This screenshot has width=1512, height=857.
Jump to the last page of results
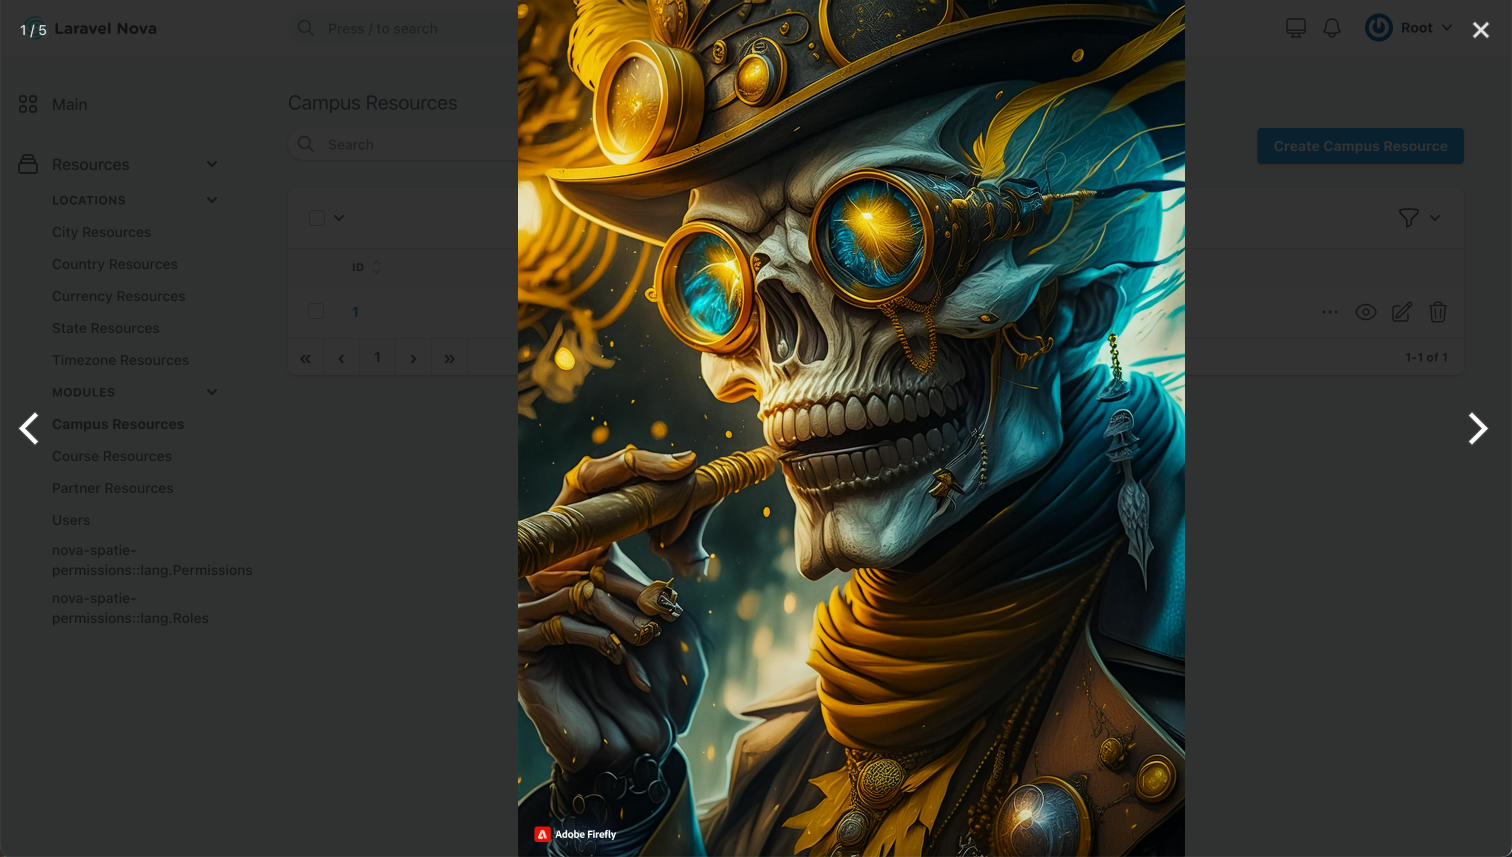(450, 358)
